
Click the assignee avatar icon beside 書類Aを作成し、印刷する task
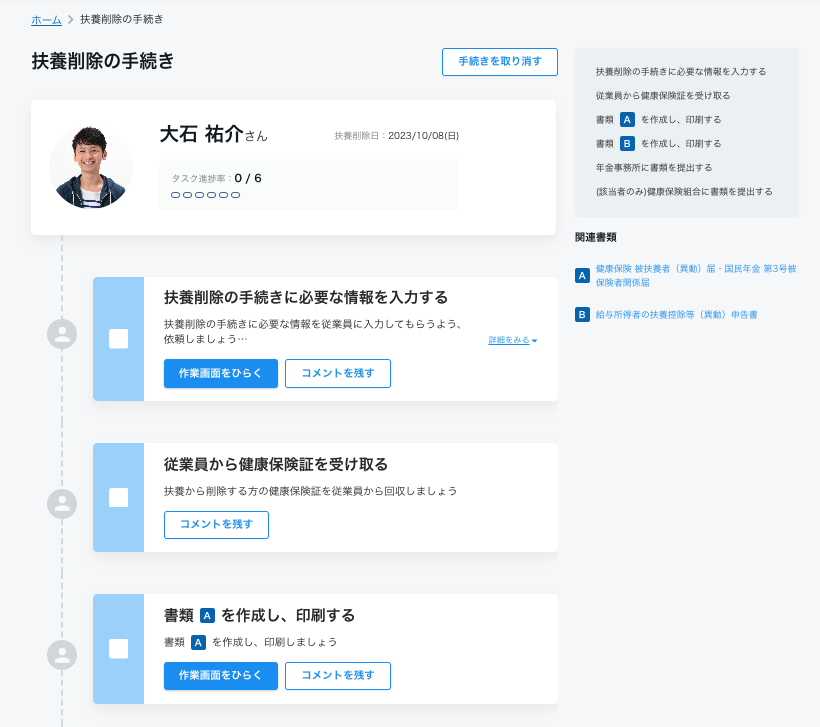(x=62, y=655)
